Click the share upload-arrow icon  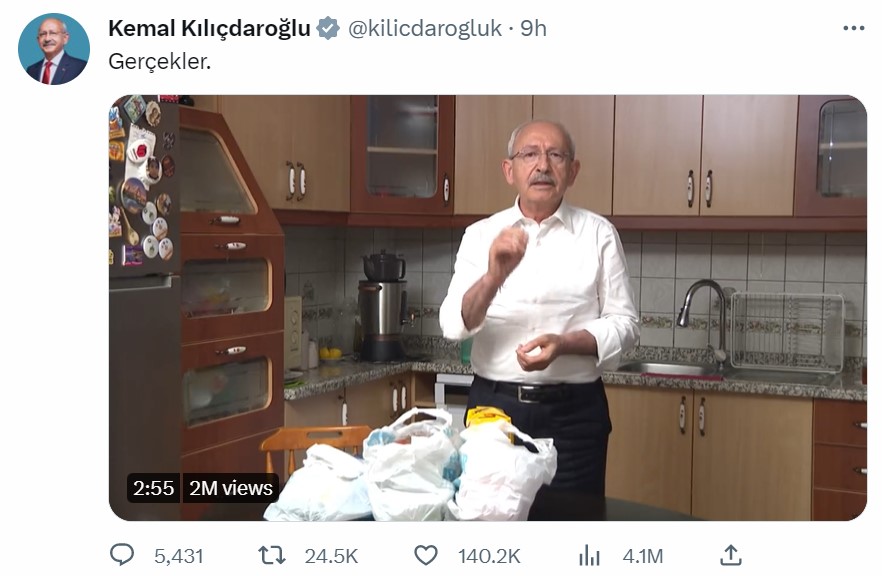click(730, 555)
